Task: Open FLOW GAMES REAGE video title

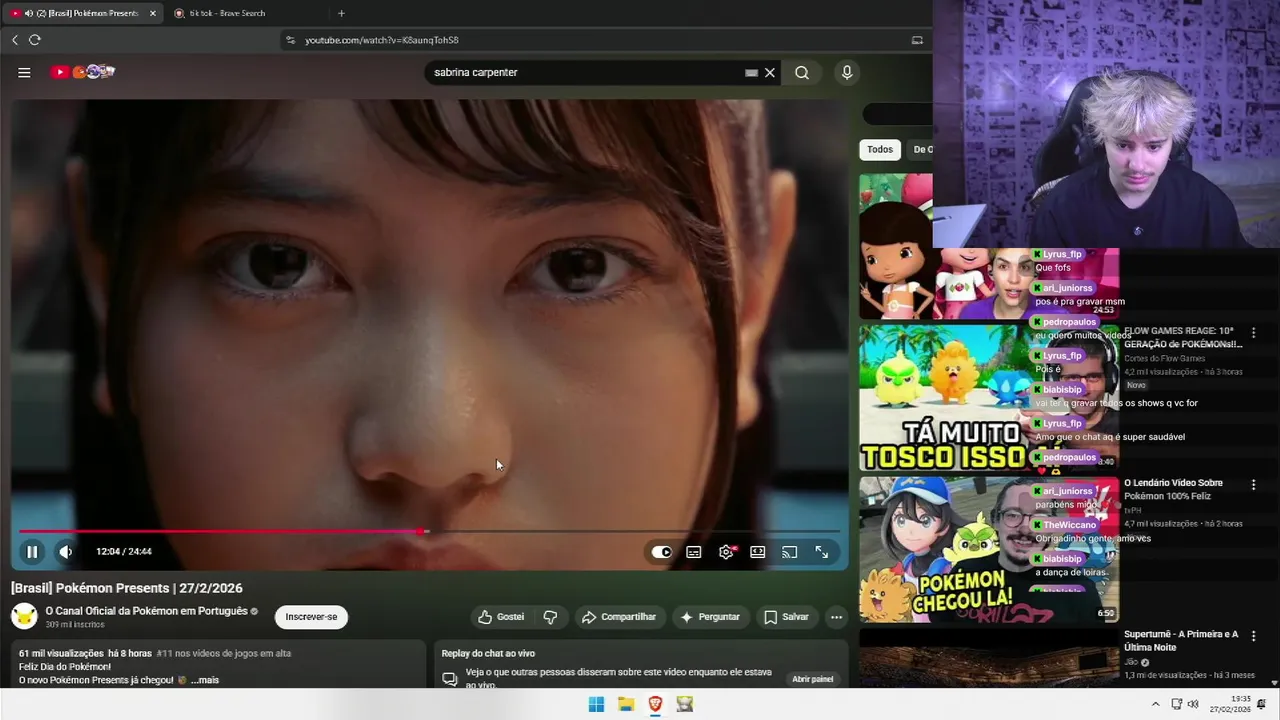Action: pos(1183,338)
